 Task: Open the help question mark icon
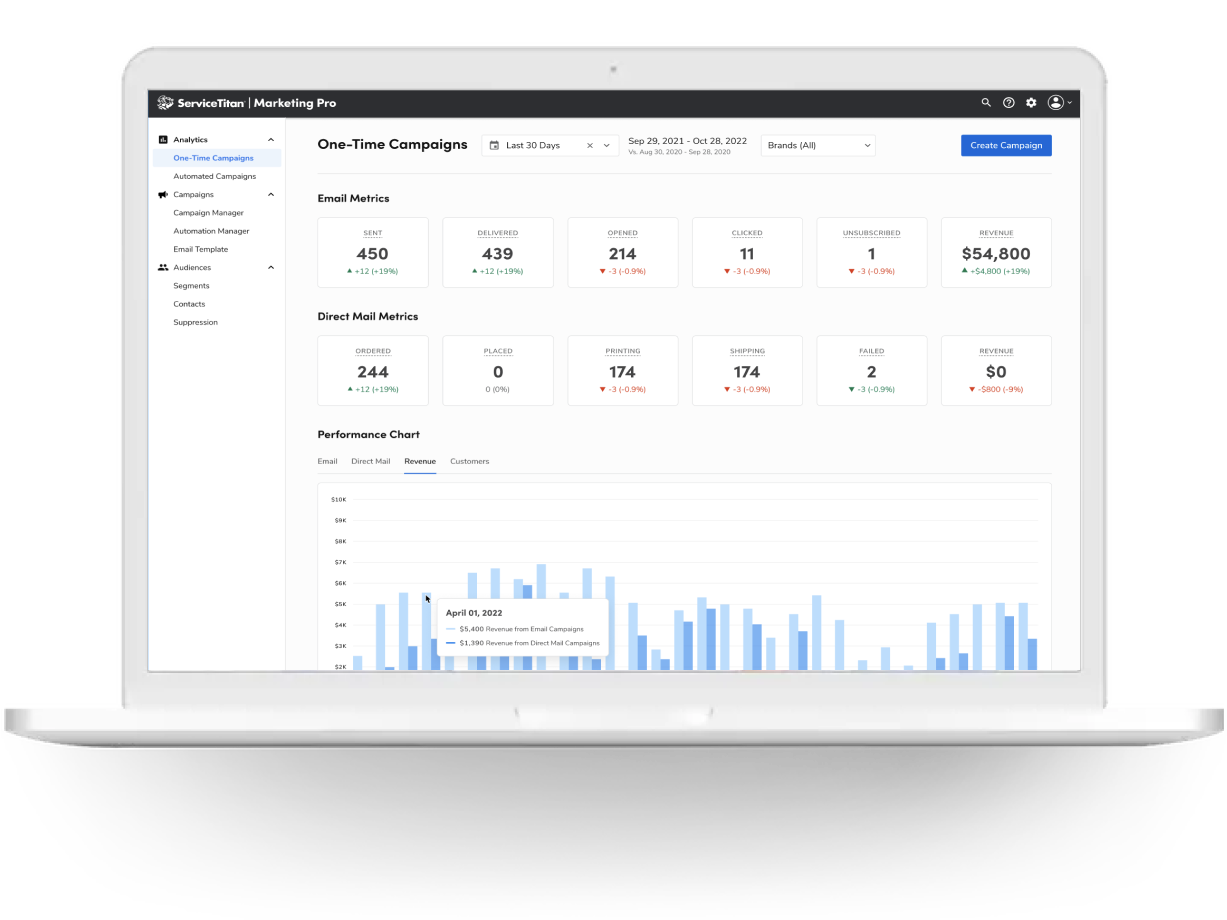(1009, 103)
